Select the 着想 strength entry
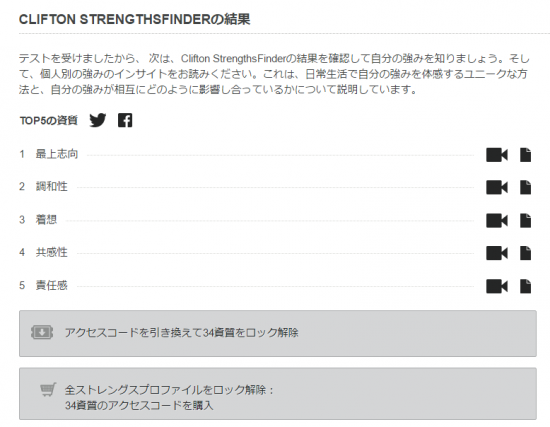Image resolution: width=550 pixels, height=427 pixels. 46,220
